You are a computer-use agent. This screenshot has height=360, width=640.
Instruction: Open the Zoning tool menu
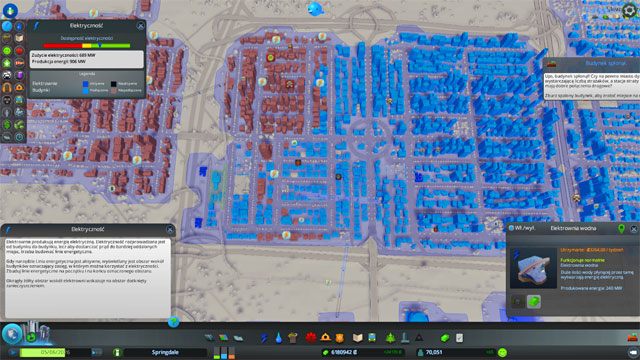[x=224, y=338]
